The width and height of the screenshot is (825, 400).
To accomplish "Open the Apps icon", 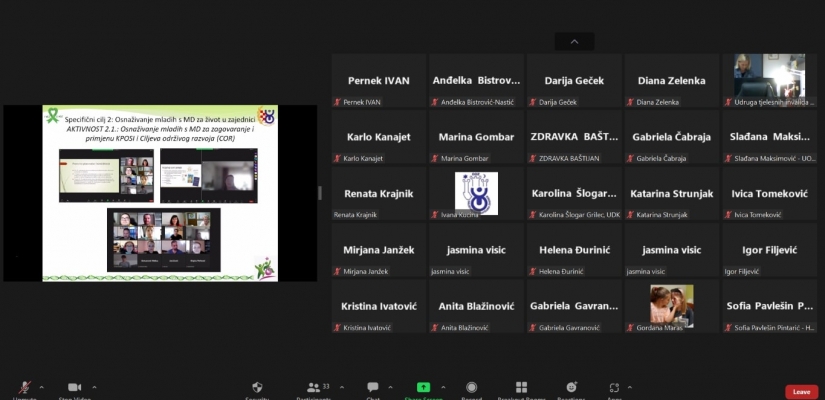I will pyautogui.click(x=614, y=388).
